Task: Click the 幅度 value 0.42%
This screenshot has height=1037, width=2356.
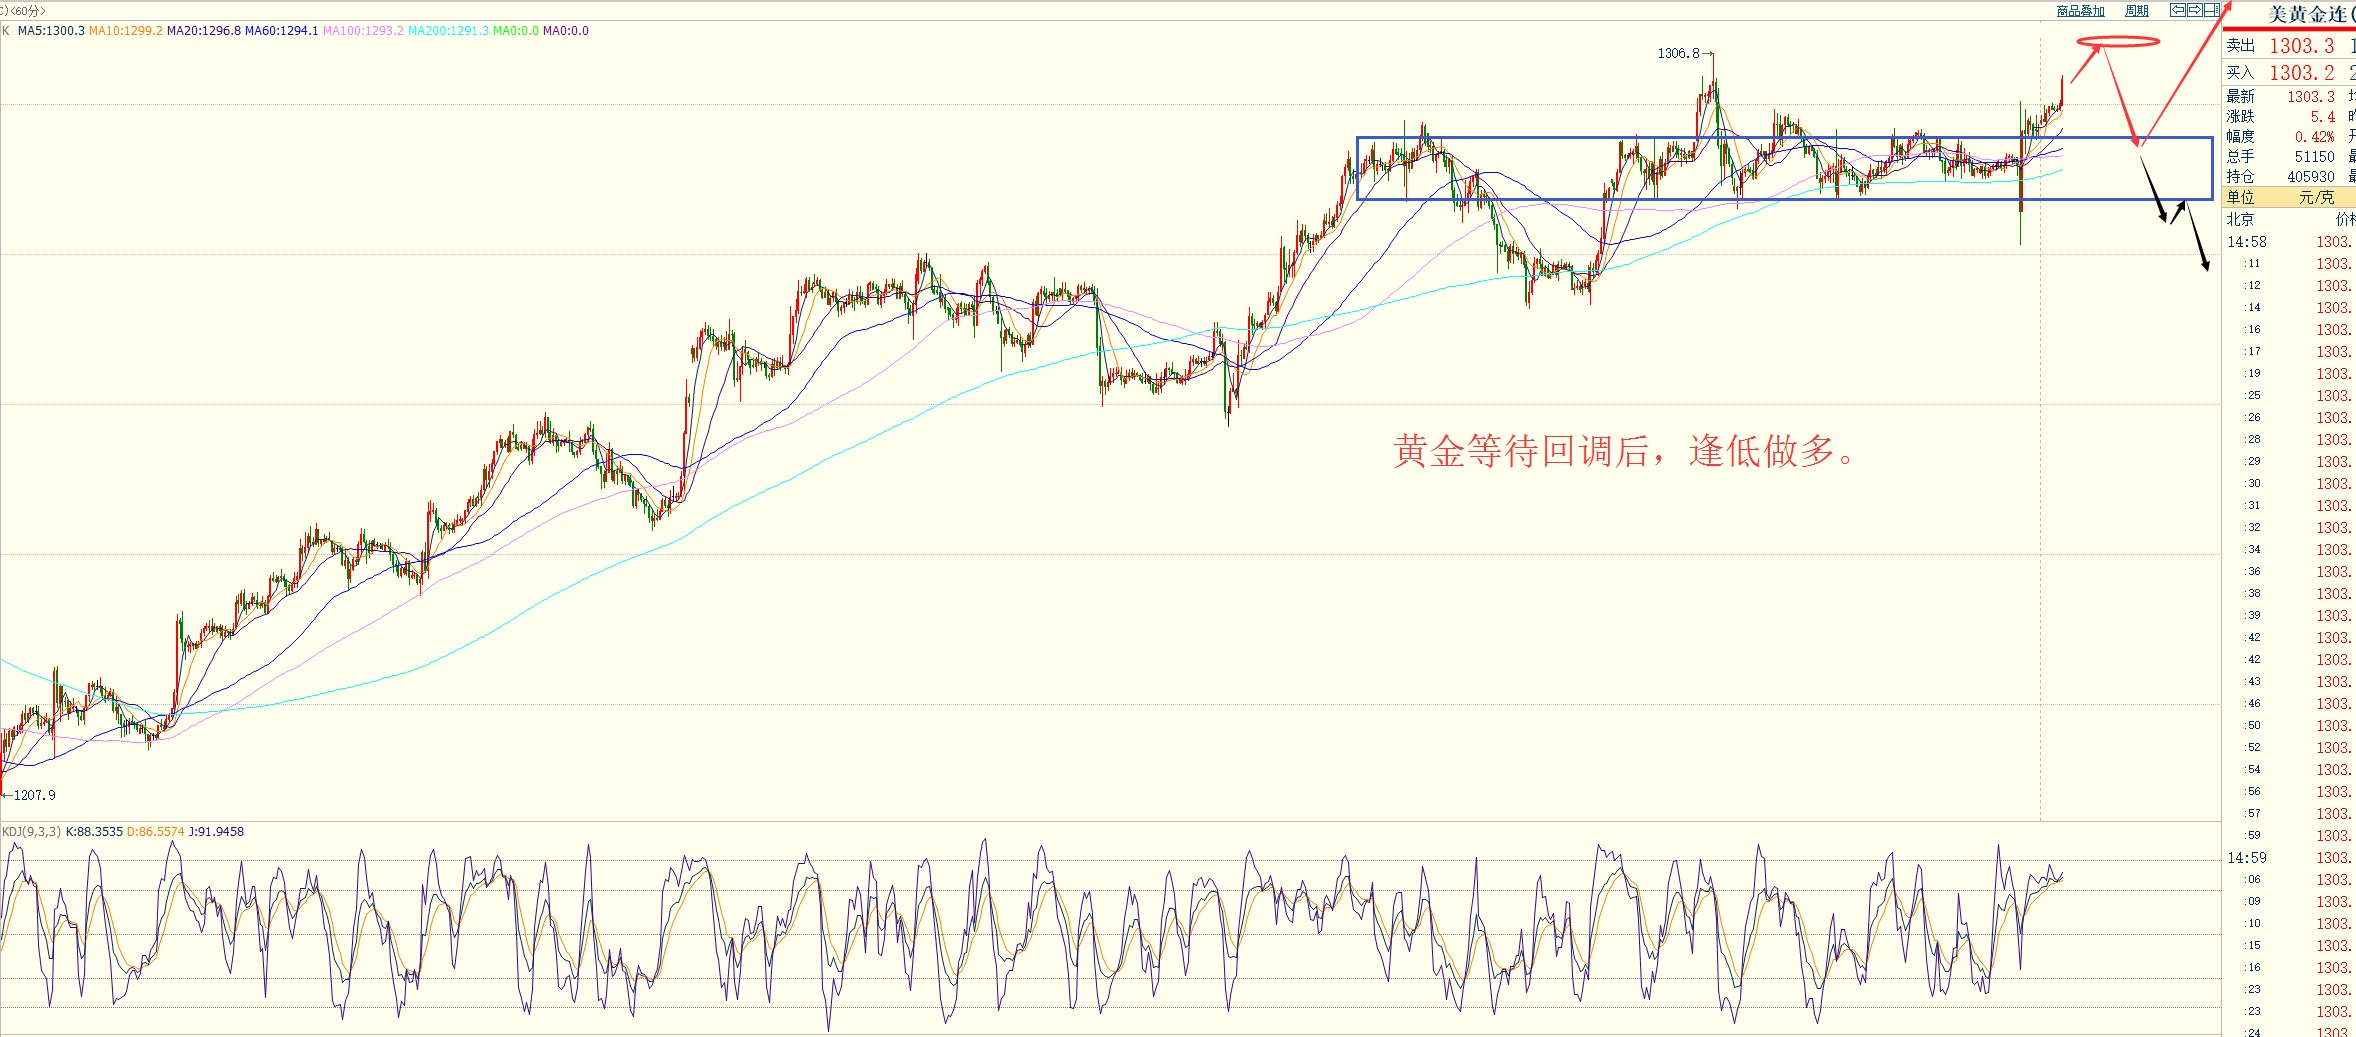Action: 2315,137
